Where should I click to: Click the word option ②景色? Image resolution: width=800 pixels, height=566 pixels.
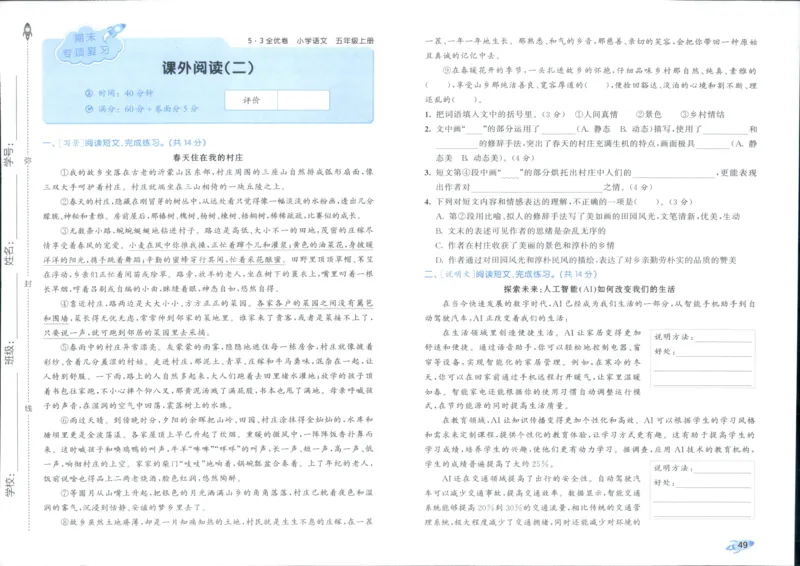648,114
